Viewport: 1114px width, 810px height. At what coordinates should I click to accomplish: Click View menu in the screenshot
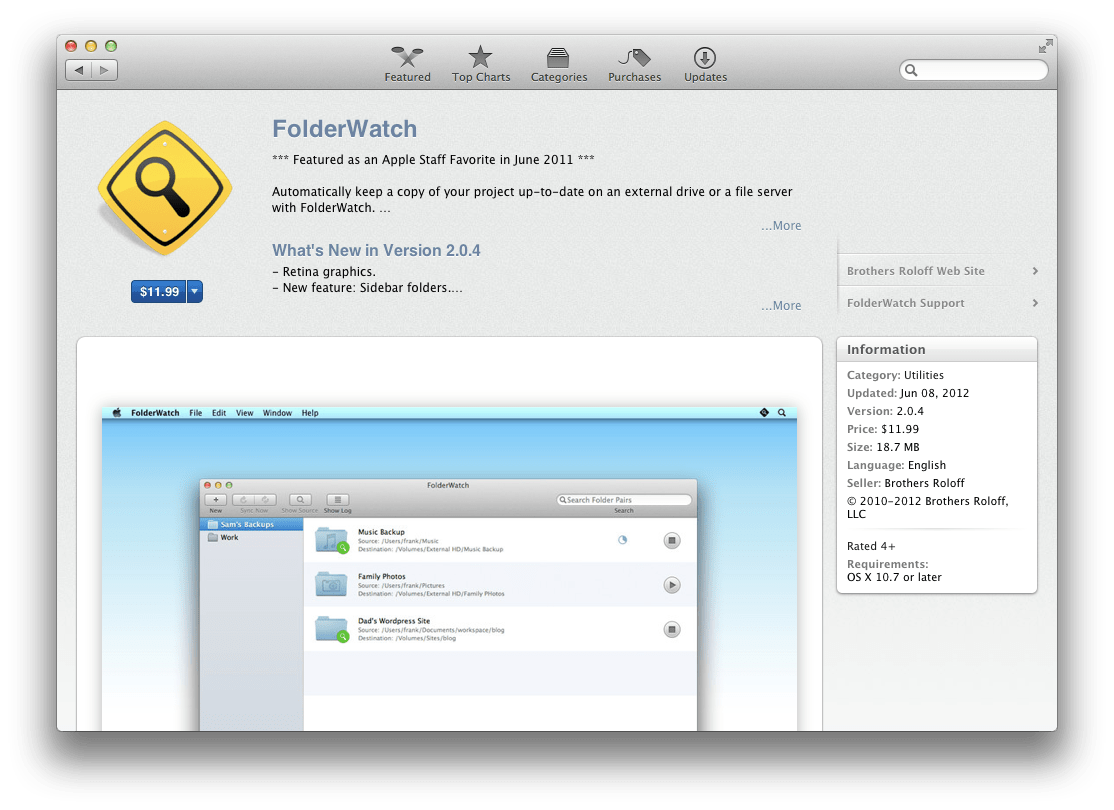244,413
